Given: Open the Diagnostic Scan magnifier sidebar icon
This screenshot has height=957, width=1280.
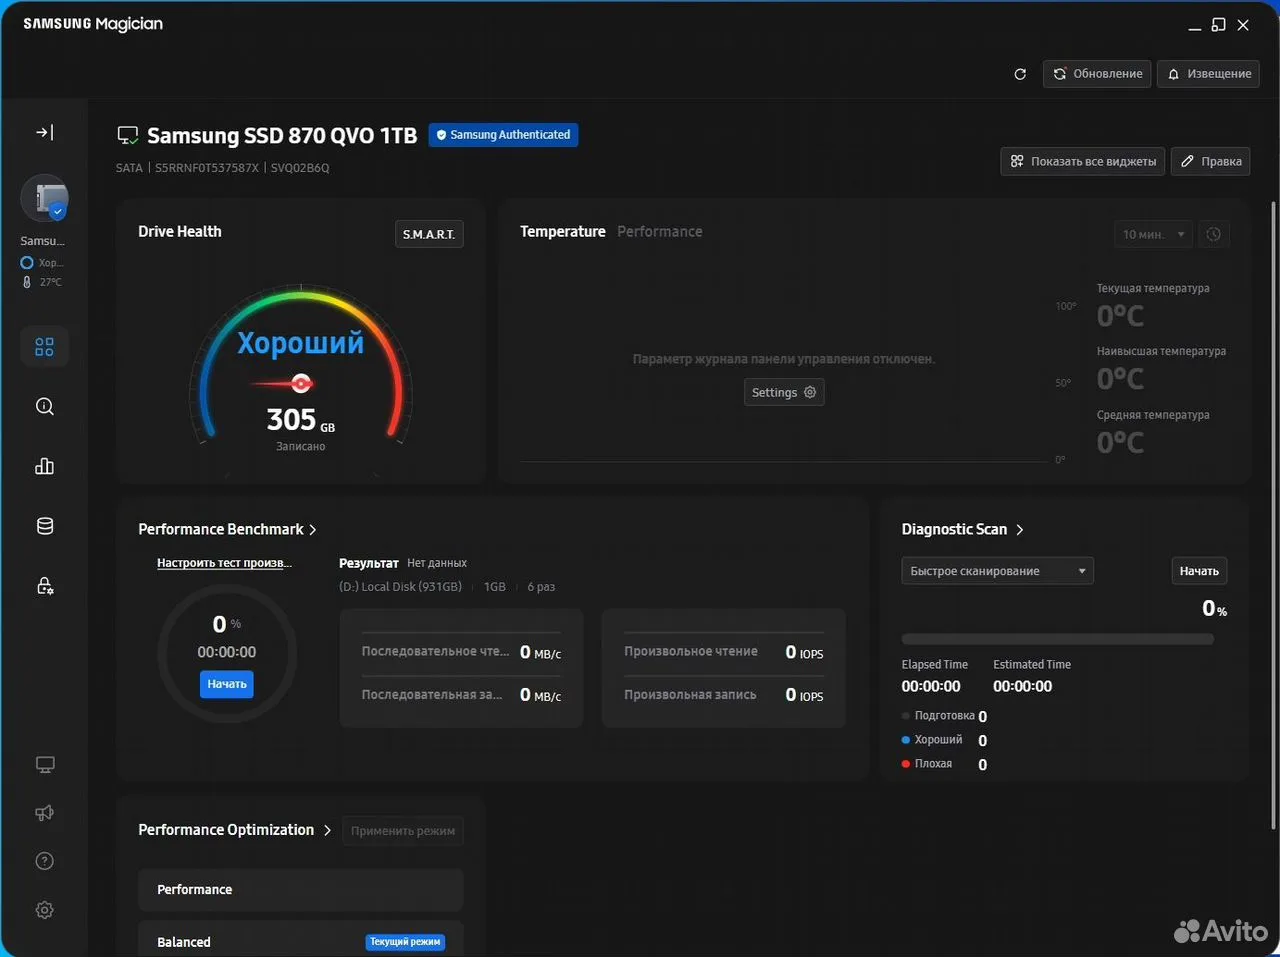Looking at the screenshot, I should (45, 406).
